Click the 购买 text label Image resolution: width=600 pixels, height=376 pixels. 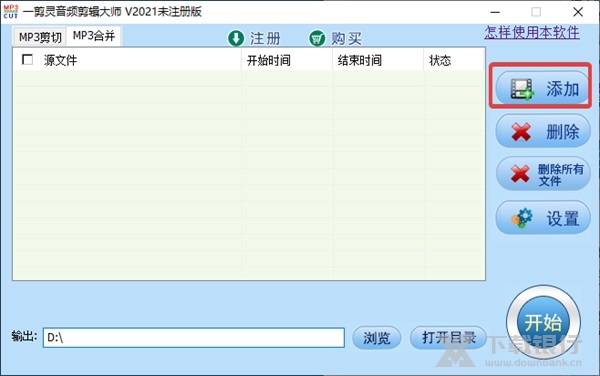coord(346,39)
